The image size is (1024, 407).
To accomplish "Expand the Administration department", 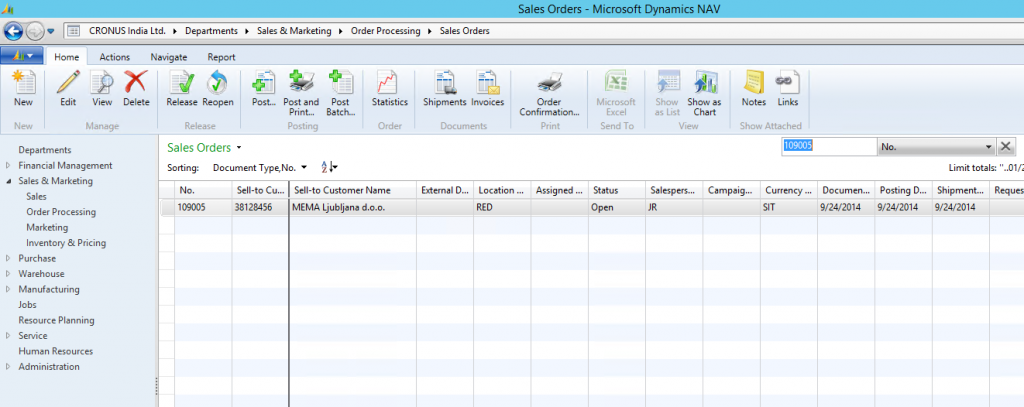I will [x=8, y=367].
